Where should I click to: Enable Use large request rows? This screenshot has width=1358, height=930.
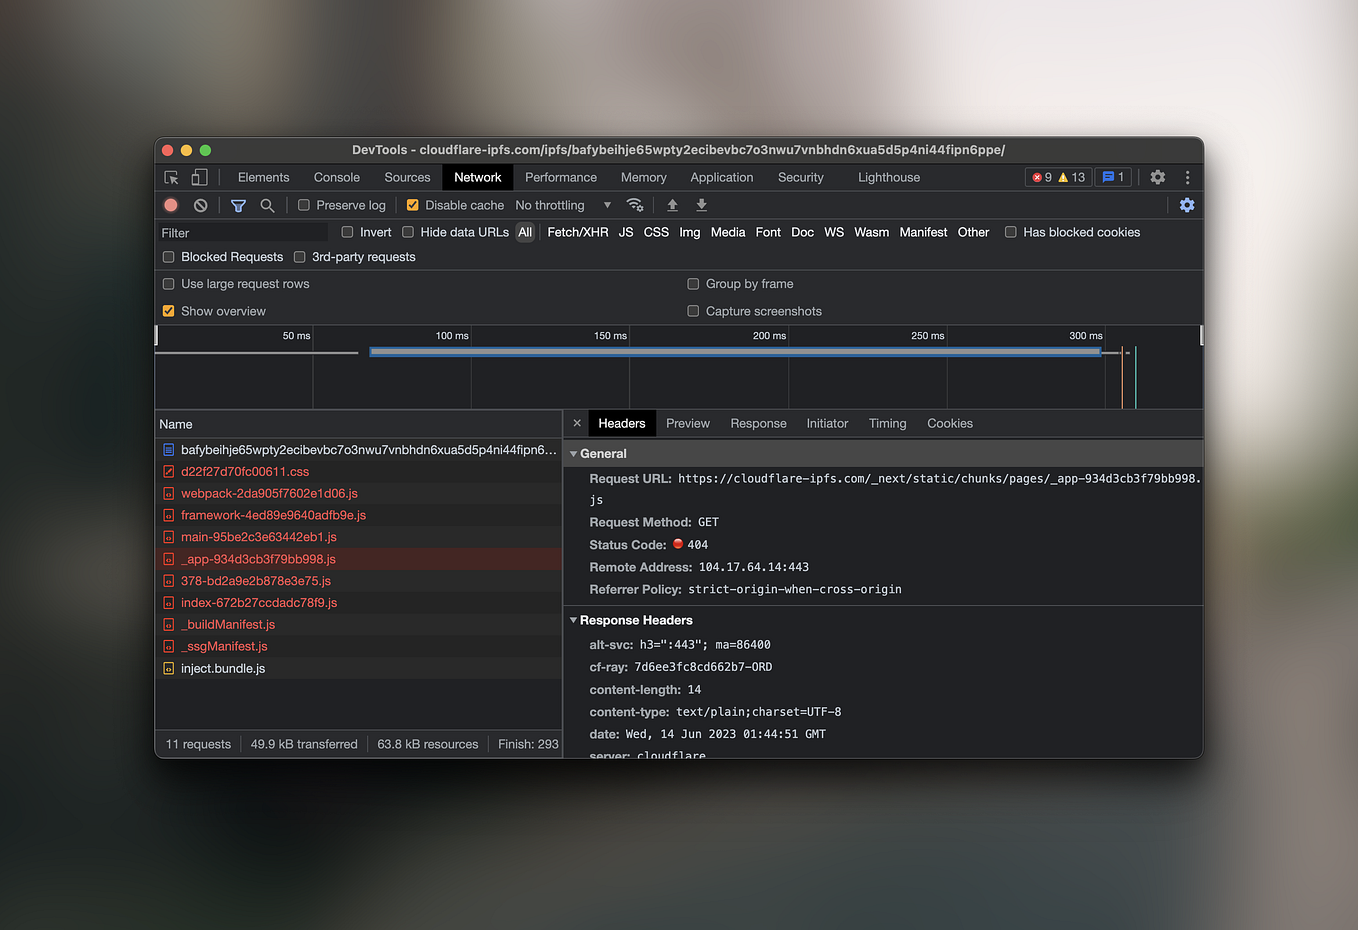point(168,284)
